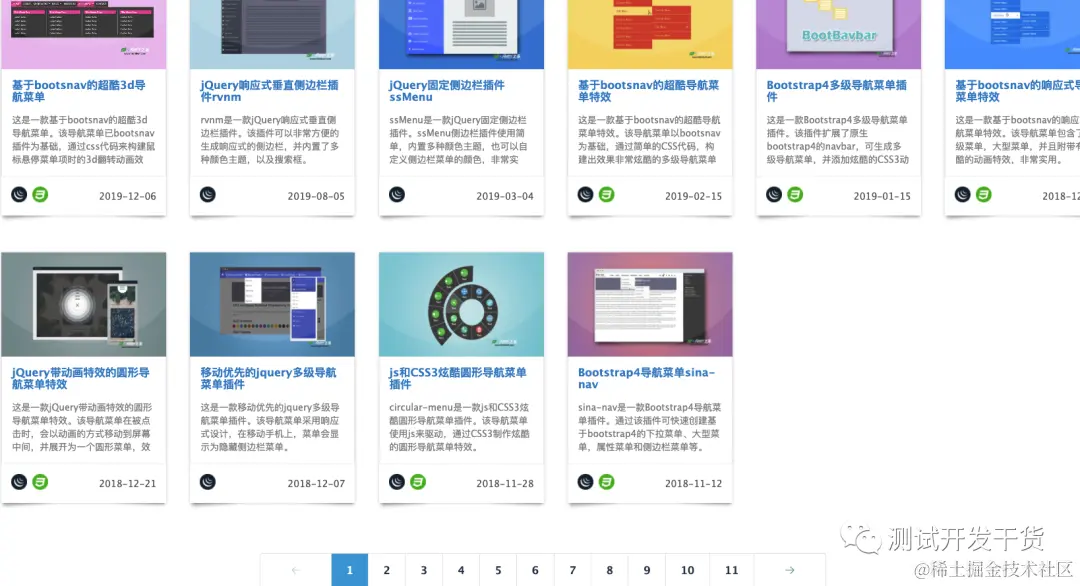The height and width of the screenshot is (586, 1080).
Task: Click the date 2019-08-05
Action: pos(316,196)
